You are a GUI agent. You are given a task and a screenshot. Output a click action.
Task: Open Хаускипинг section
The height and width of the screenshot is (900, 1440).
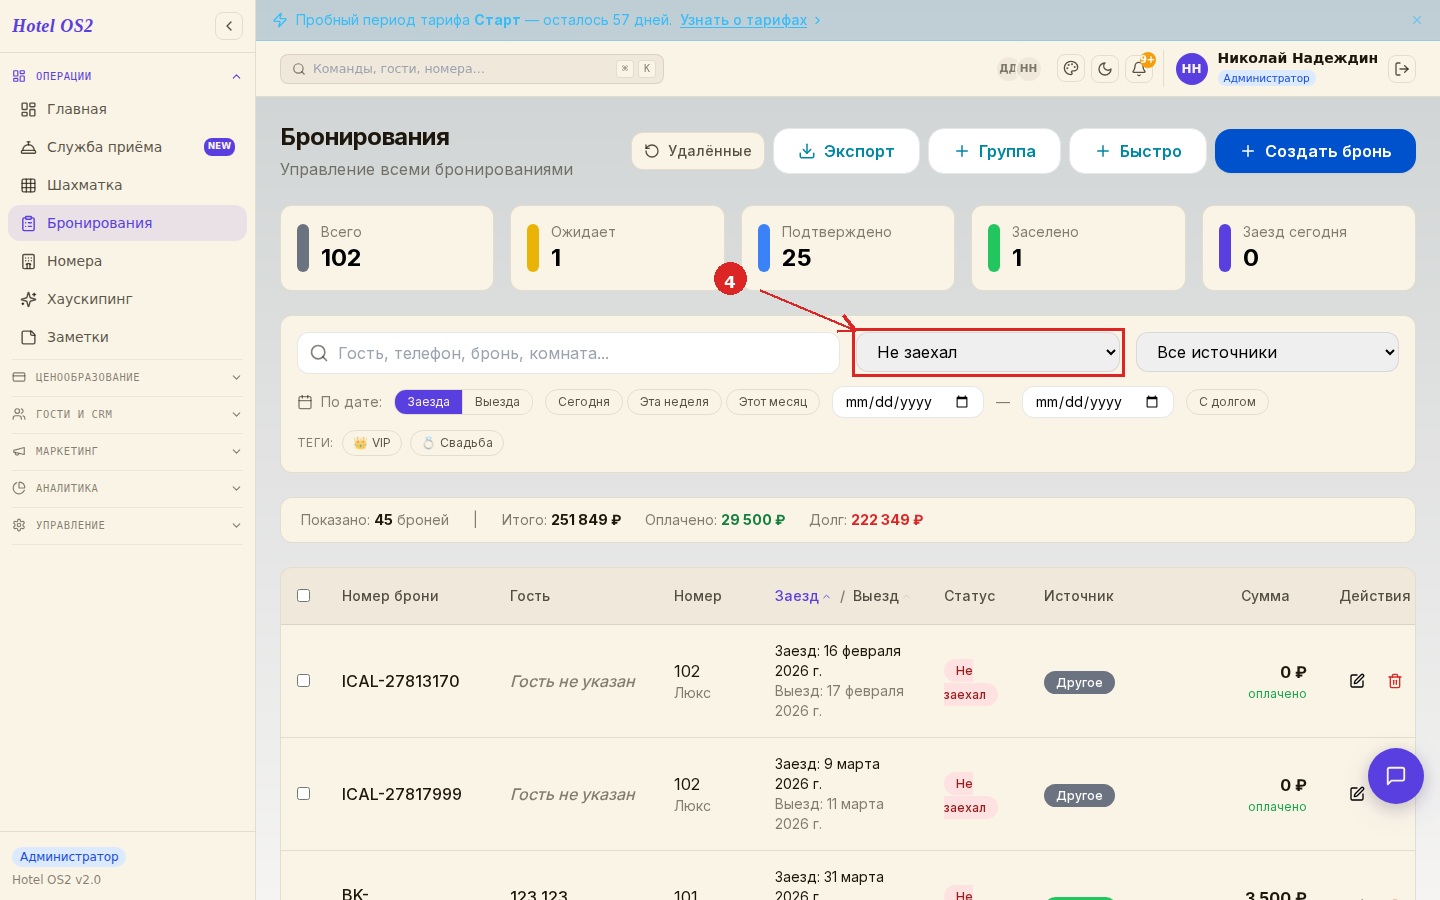pos(127,299)
